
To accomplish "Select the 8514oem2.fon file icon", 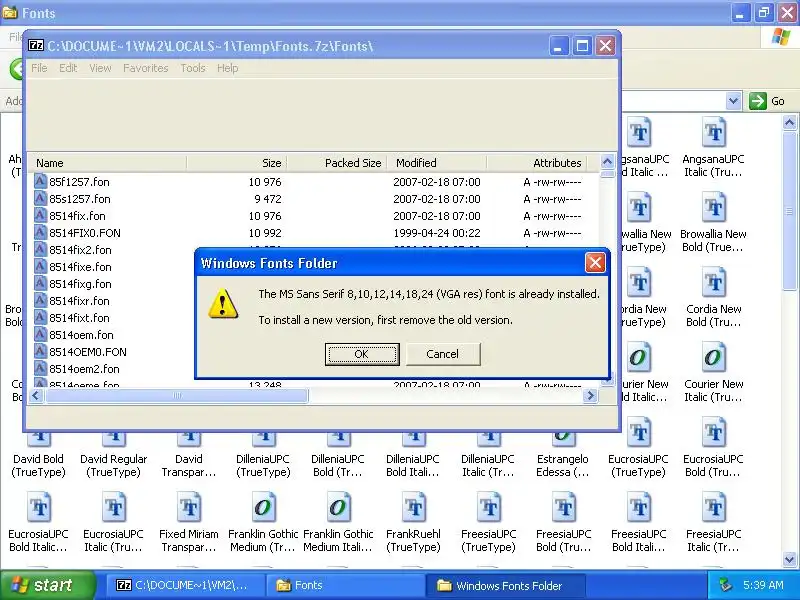I will [41, 368].
